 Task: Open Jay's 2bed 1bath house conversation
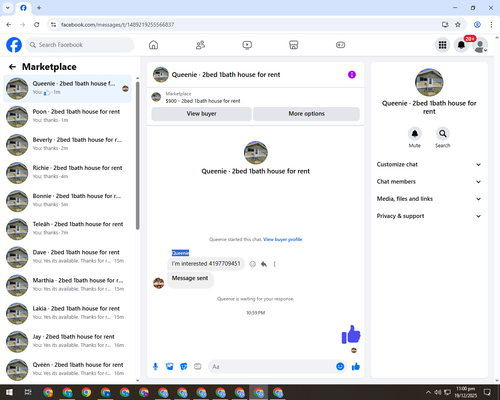point(68,342)
